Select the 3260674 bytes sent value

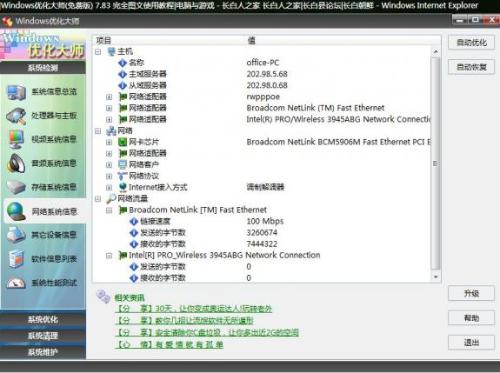(262, 233)
